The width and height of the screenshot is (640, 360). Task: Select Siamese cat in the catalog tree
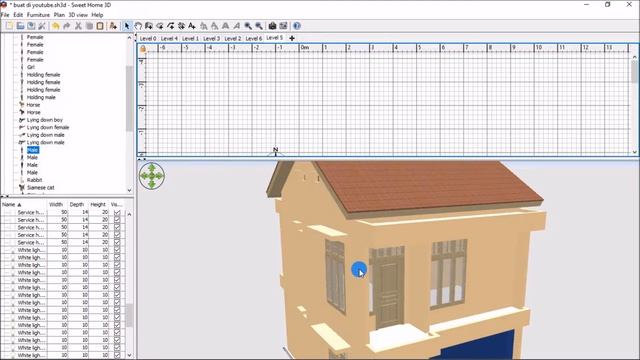point(40,188)
